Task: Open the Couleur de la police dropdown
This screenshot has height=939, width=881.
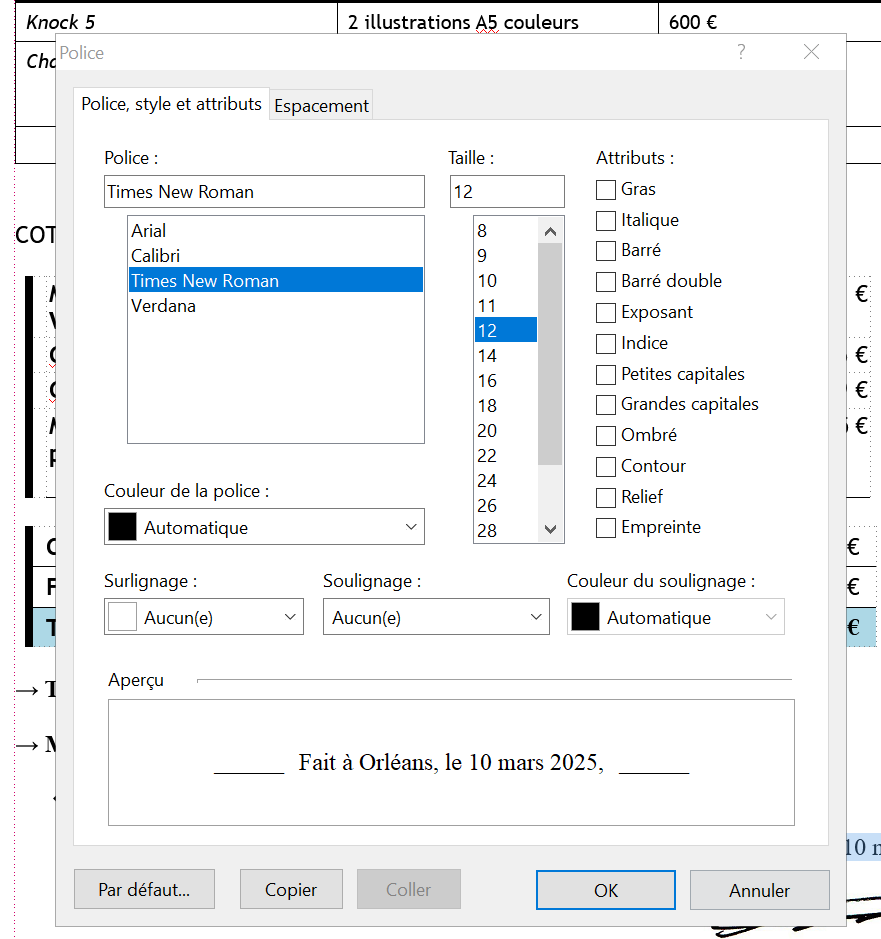Action: tap(264, 527)
